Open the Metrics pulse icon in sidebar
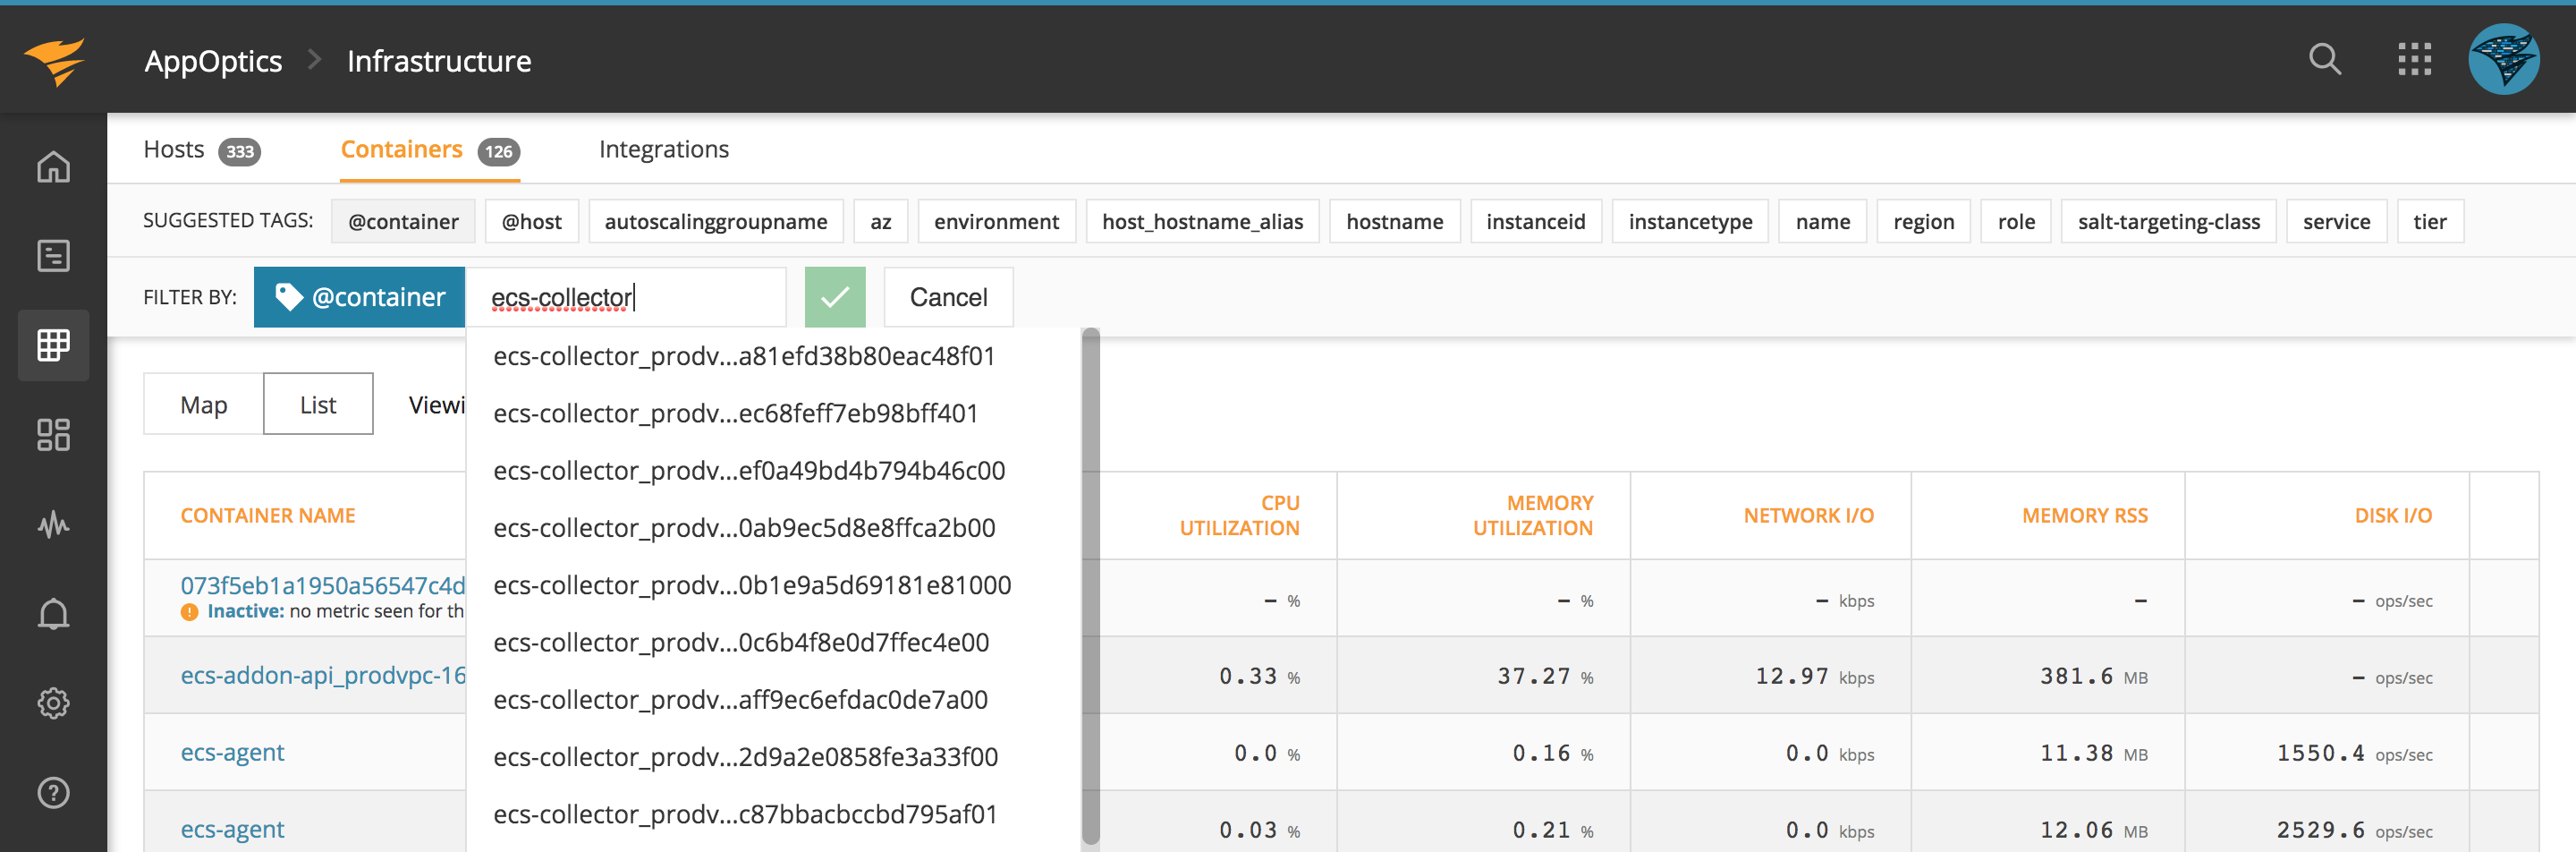 click(53, 524)
